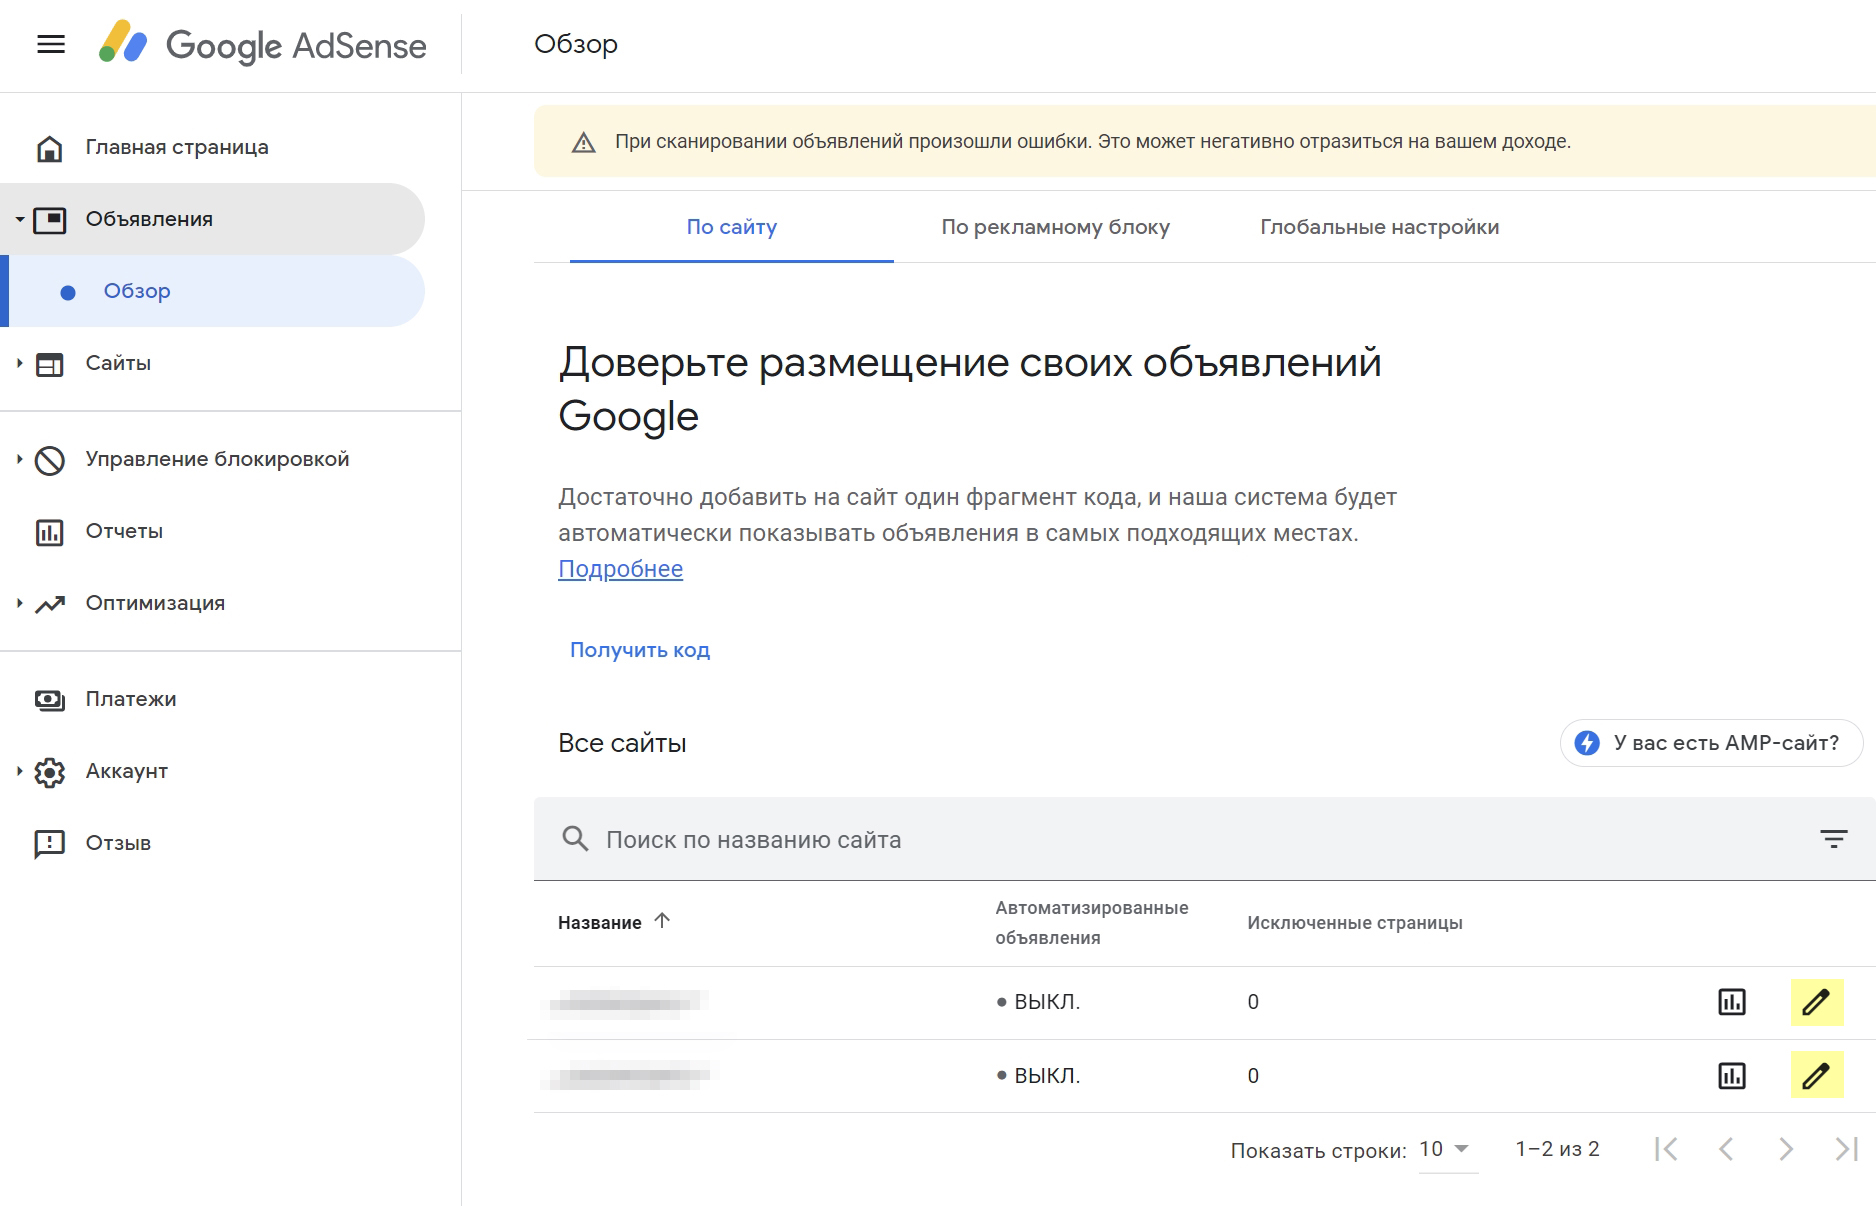The image size is (1876, 1206).
Task: Click the warning triangle icon in banner
Action: 583,142
